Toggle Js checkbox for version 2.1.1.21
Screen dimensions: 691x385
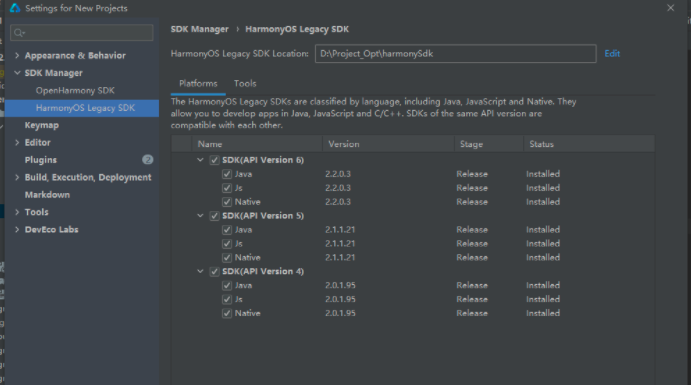[227, 244]
